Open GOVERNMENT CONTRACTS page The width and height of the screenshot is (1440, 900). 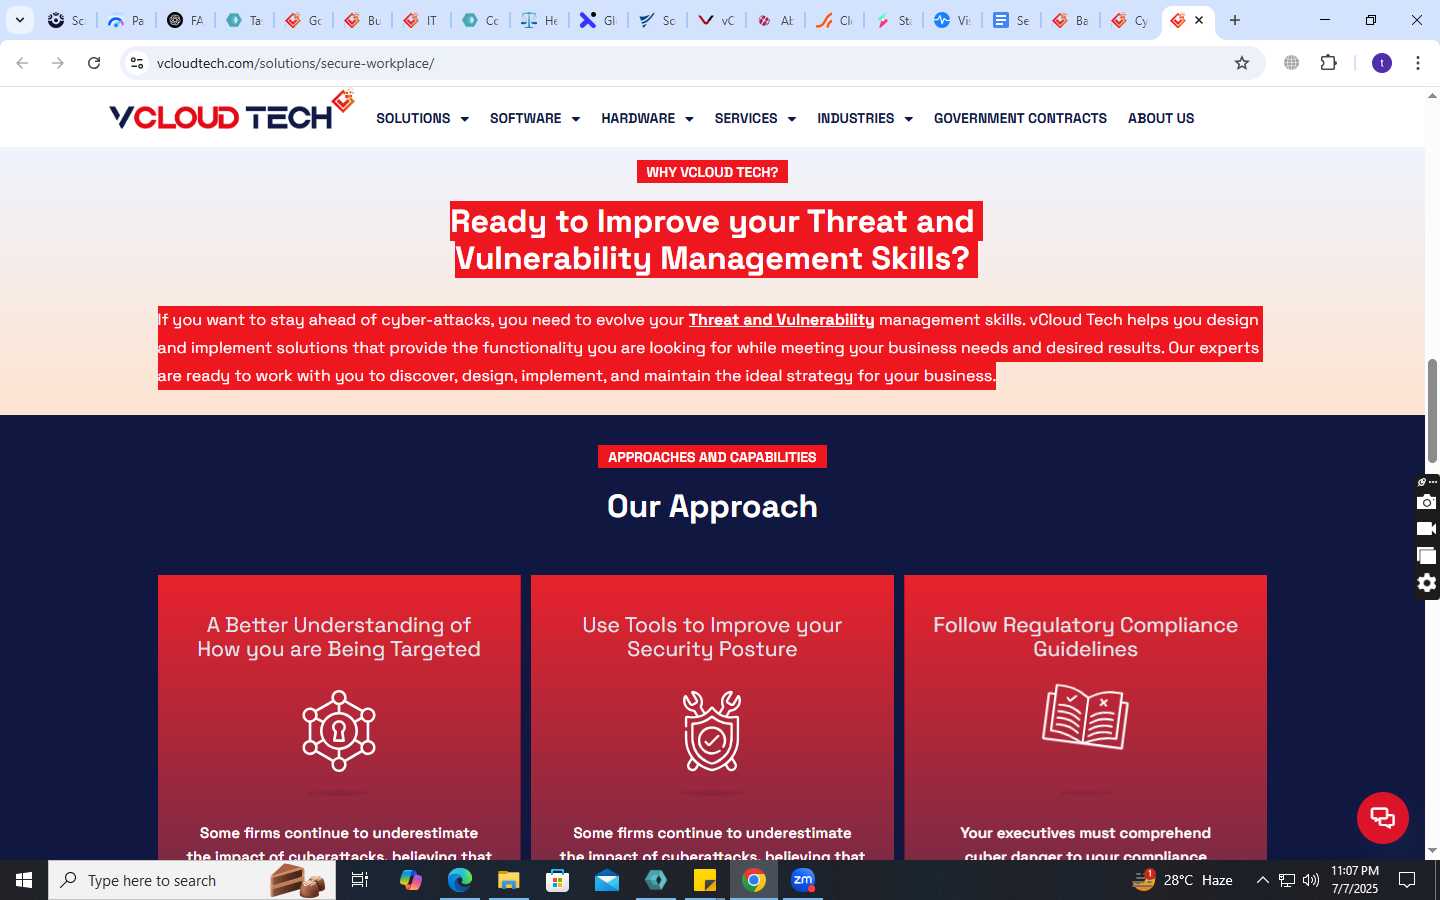[x=1020, y=118]
